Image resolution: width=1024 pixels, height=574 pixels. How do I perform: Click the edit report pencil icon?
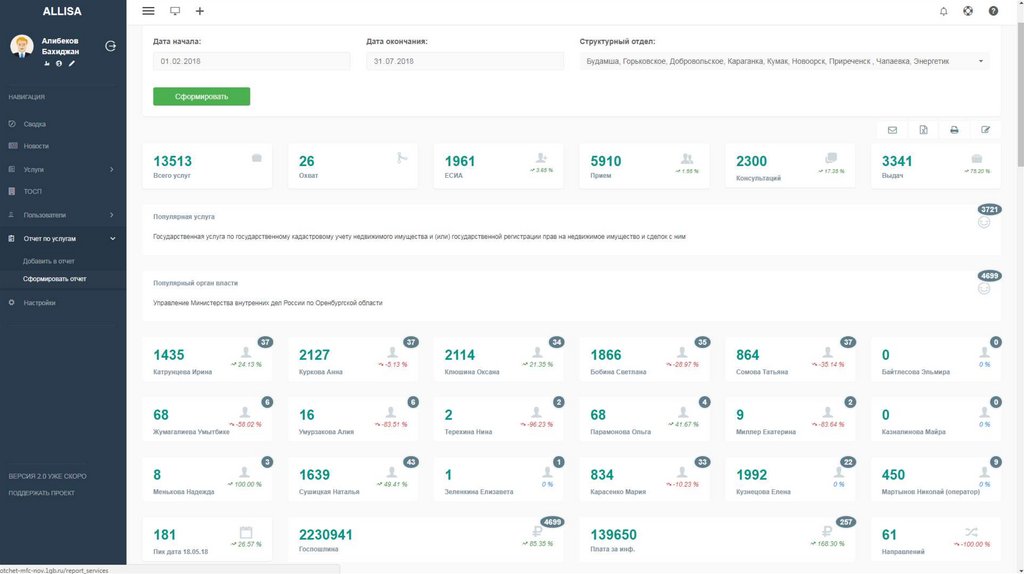pos(985,130)
